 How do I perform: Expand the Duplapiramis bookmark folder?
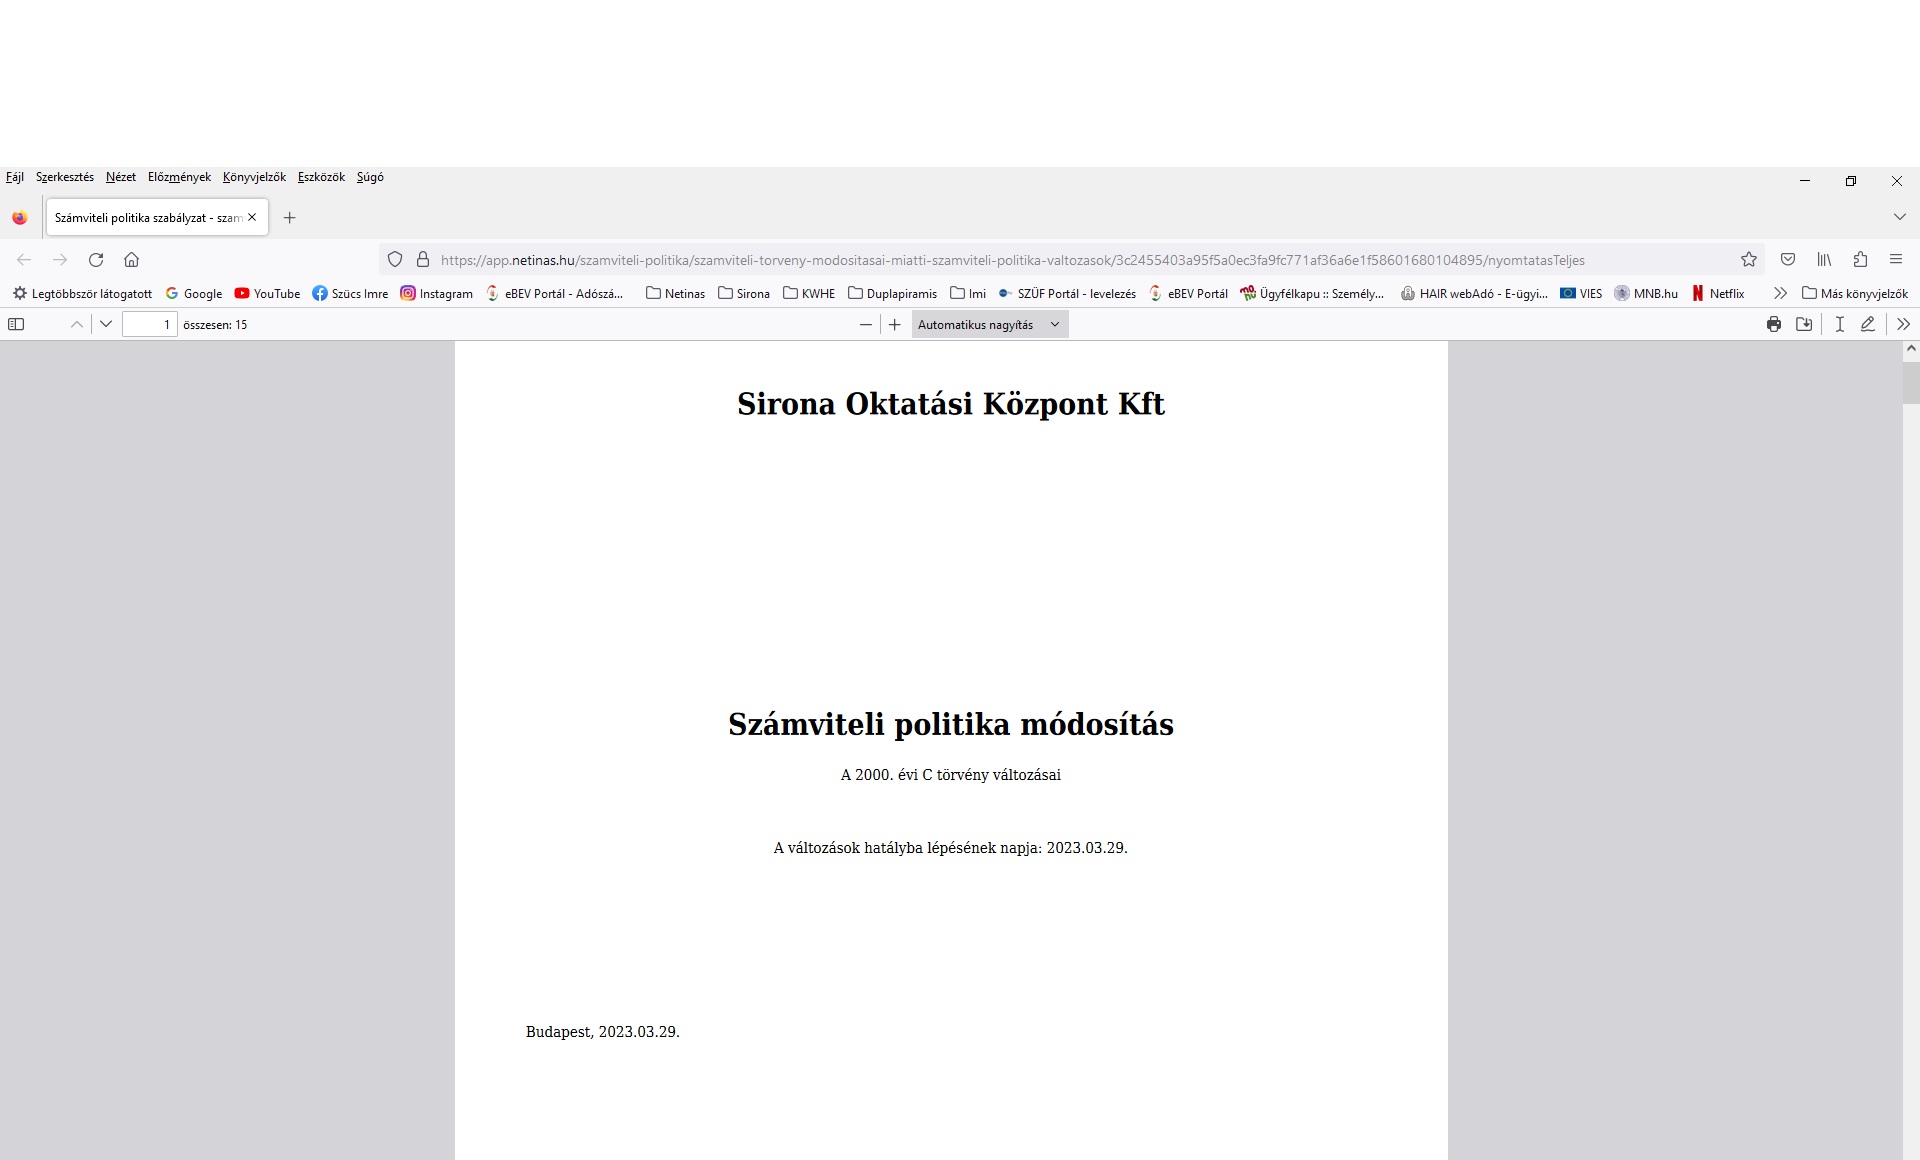(x=893, y=293)
